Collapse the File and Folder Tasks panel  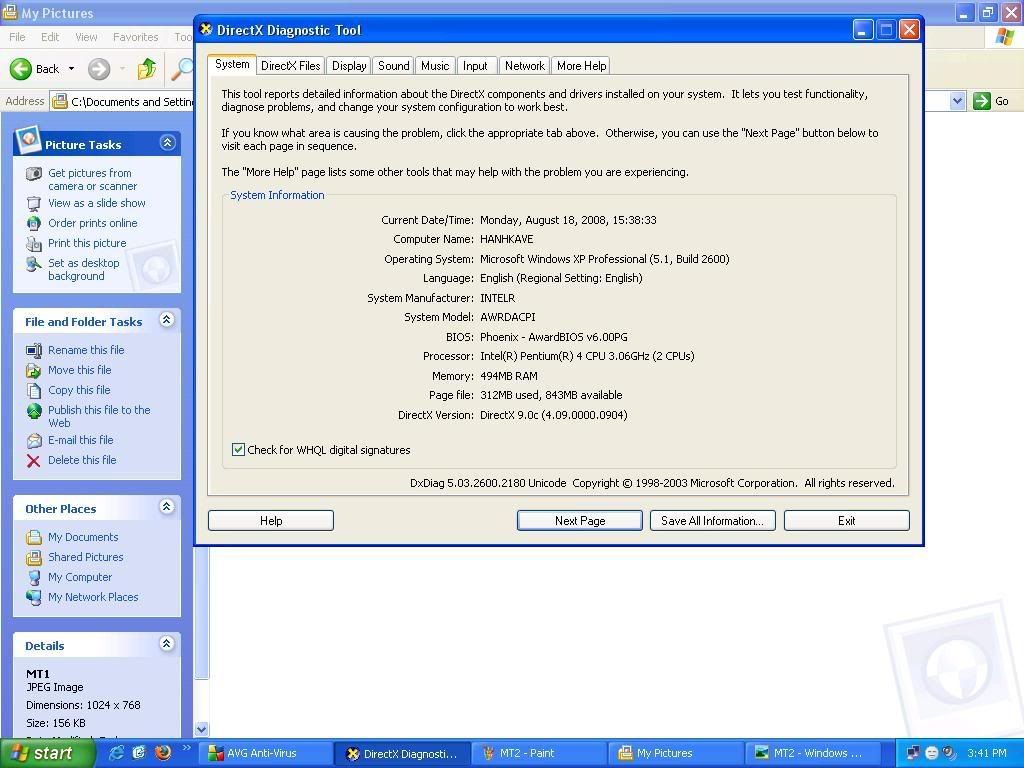click(x=167, y=320)
